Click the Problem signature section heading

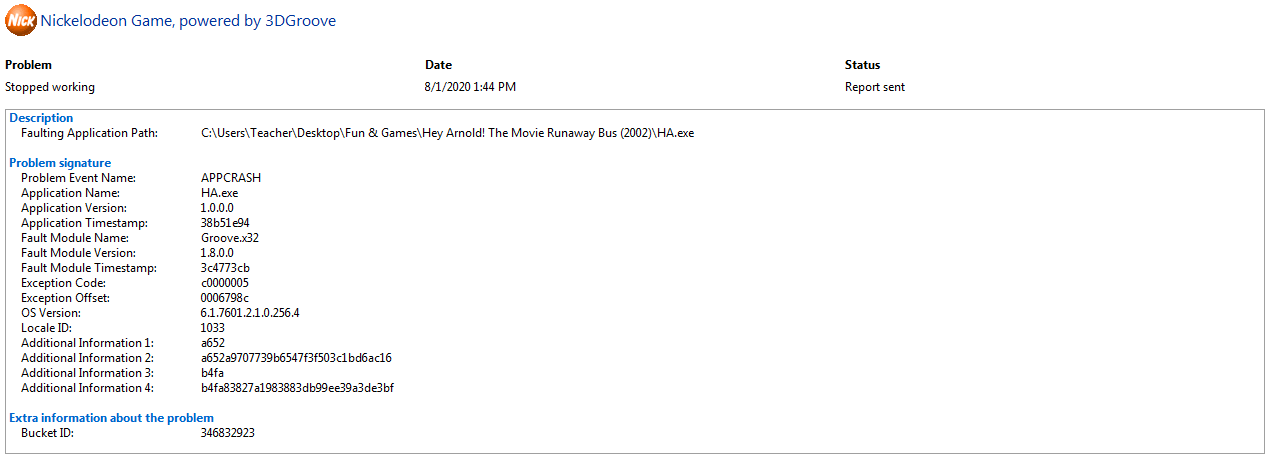[60, 163]
